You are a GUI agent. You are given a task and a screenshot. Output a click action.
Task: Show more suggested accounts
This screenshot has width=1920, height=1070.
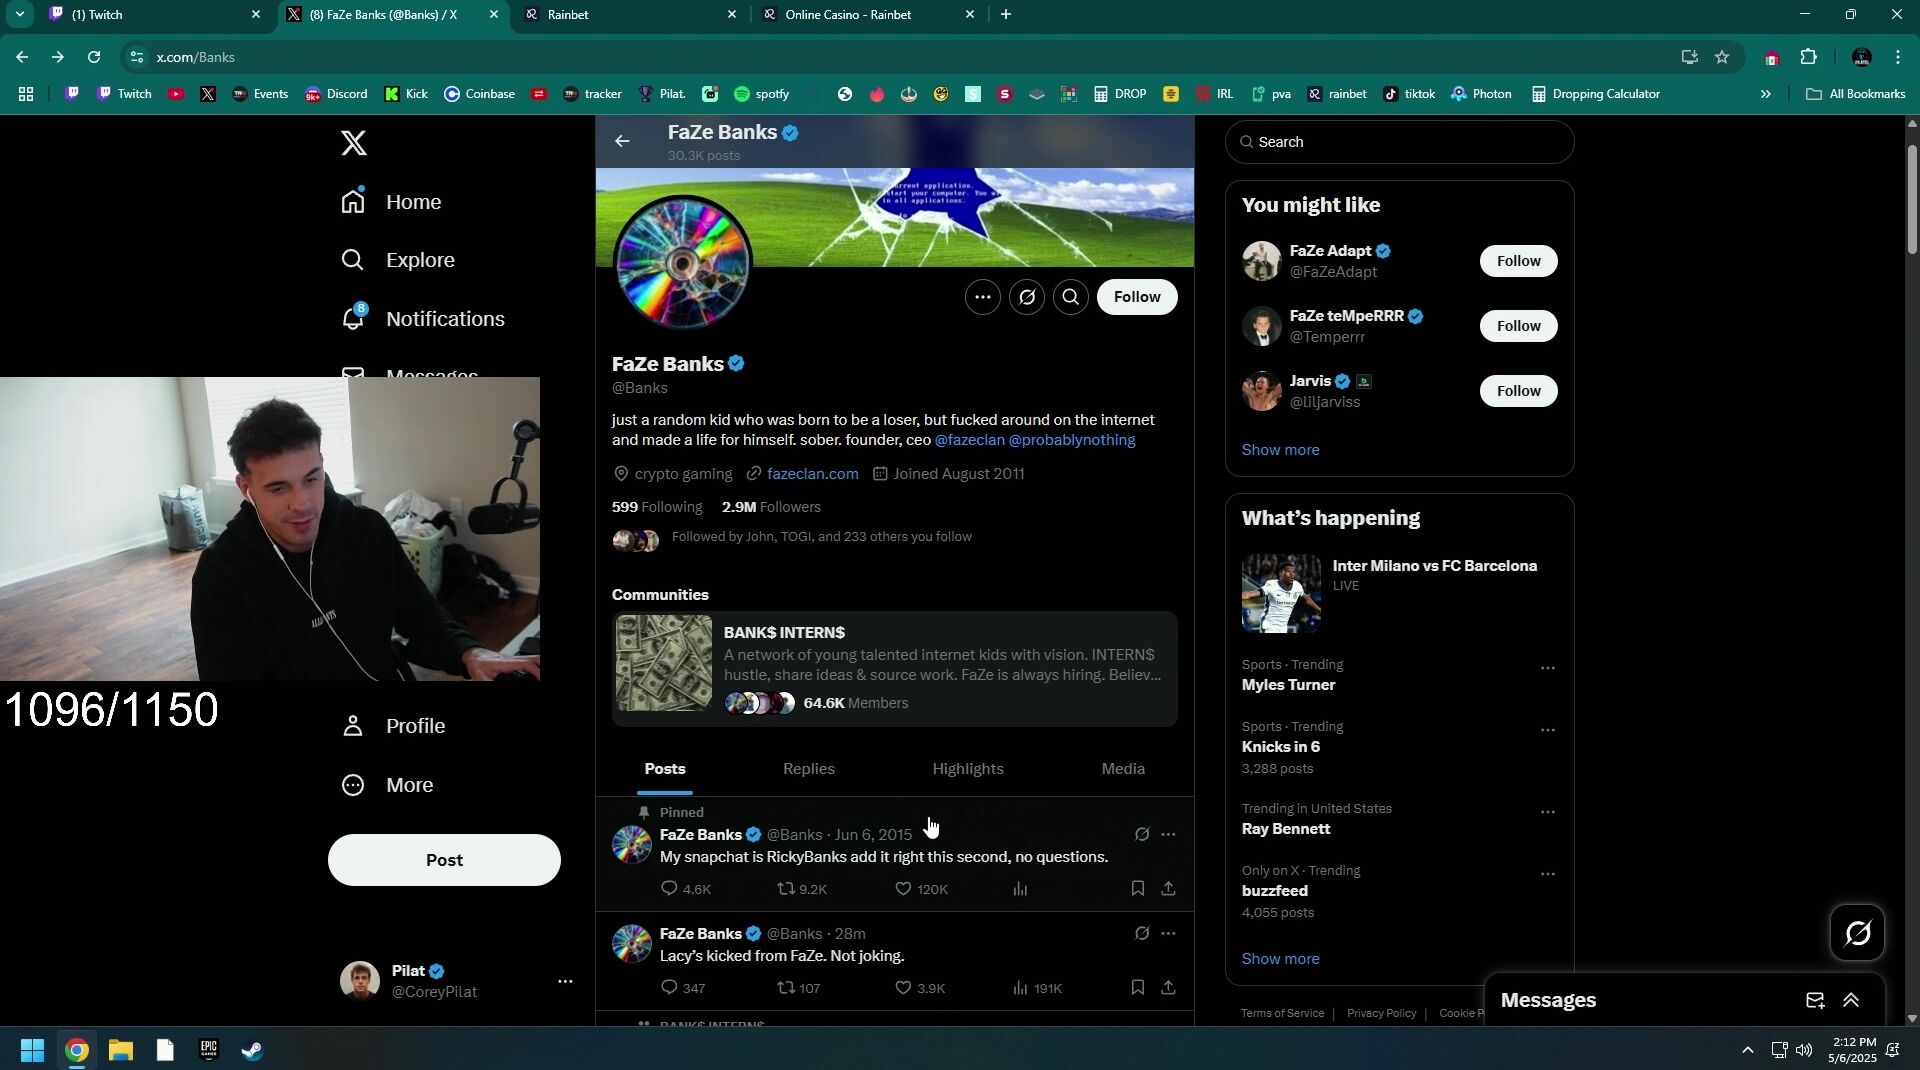(1280, 450)
